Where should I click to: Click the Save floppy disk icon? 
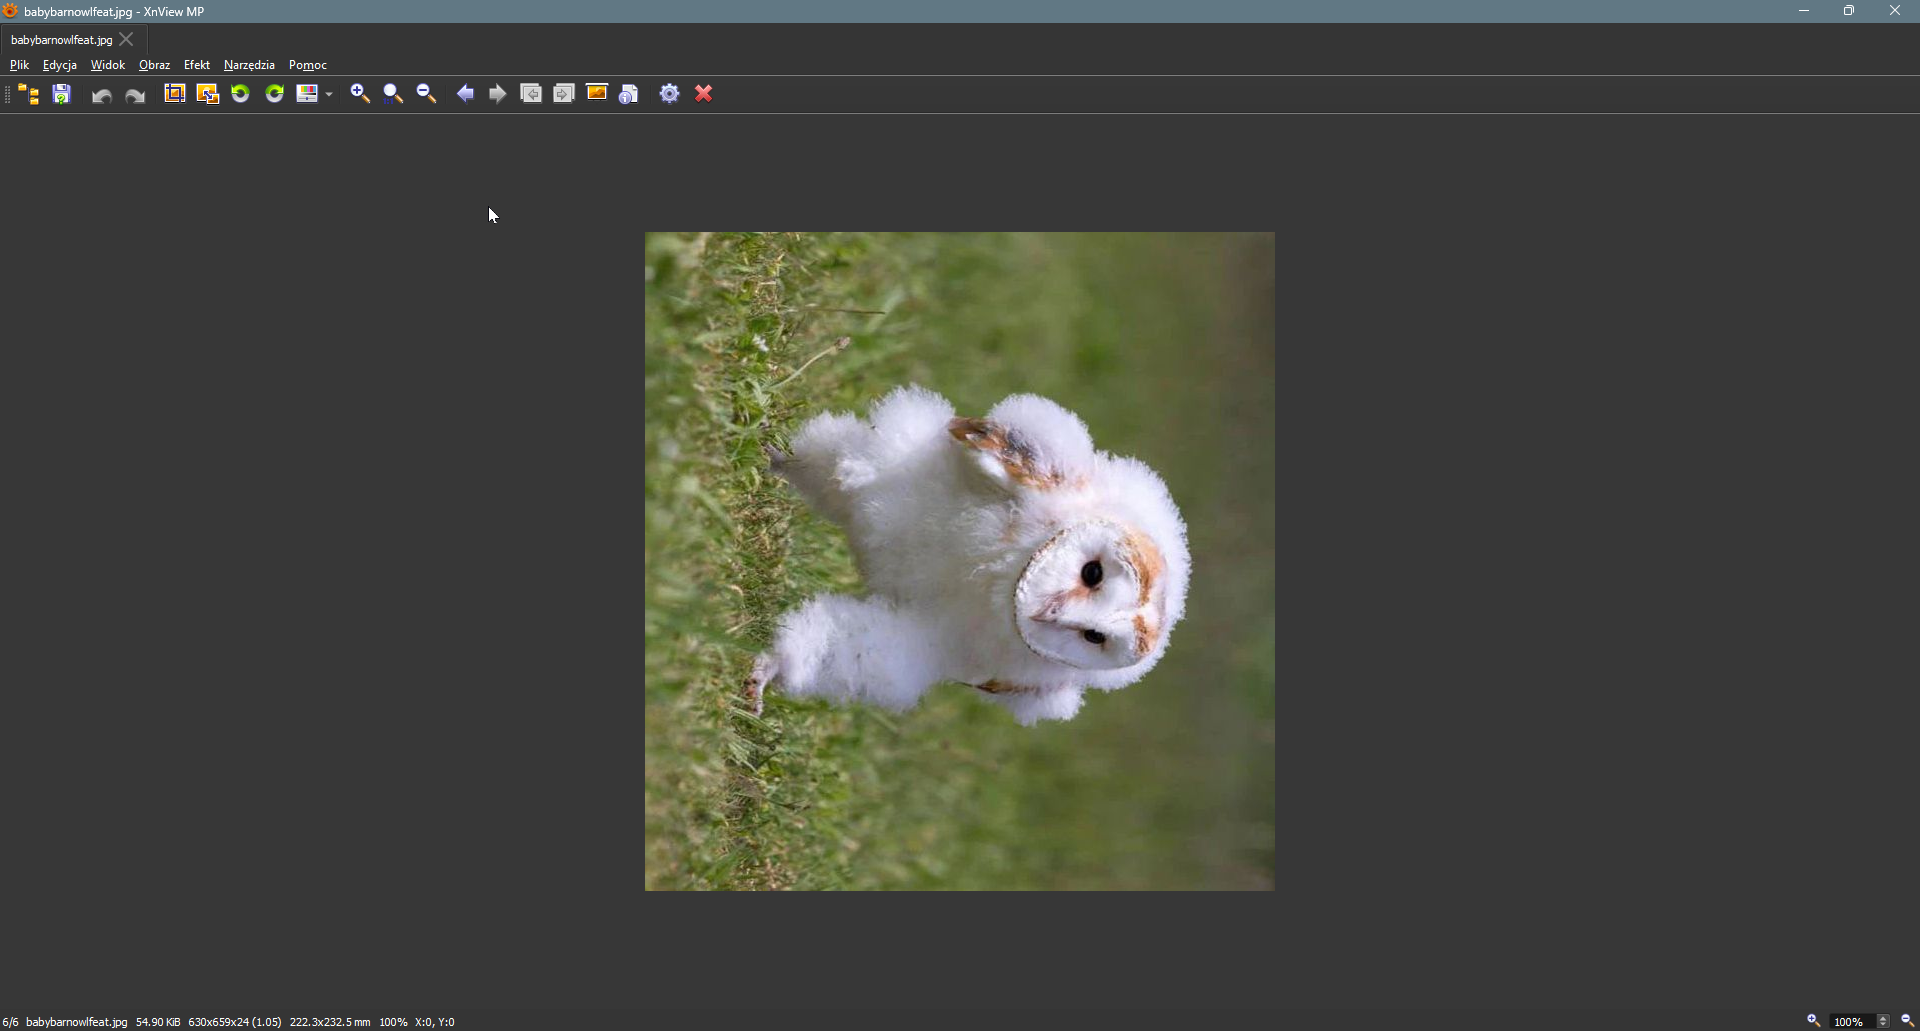62,95
